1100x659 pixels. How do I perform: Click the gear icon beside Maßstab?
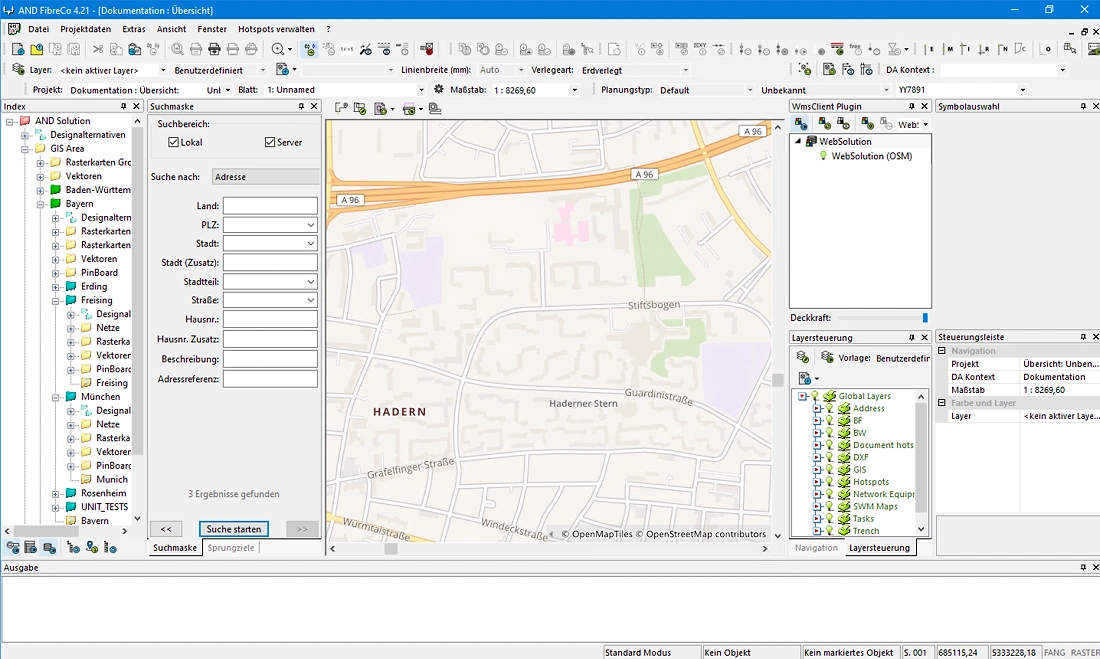click(x=438, y=89)
